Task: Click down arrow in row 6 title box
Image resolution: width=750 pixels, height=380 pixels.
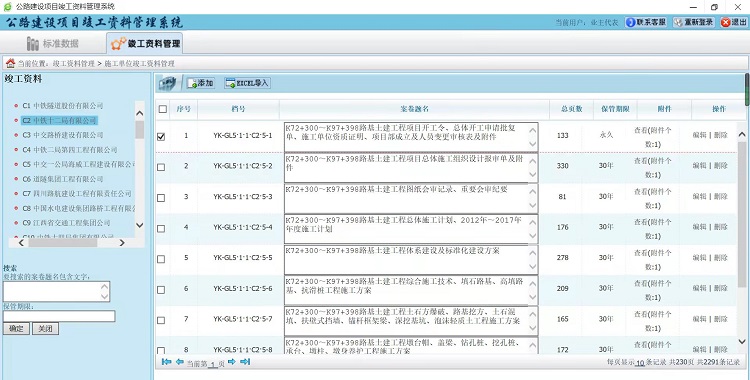Action: coord(533,298)
